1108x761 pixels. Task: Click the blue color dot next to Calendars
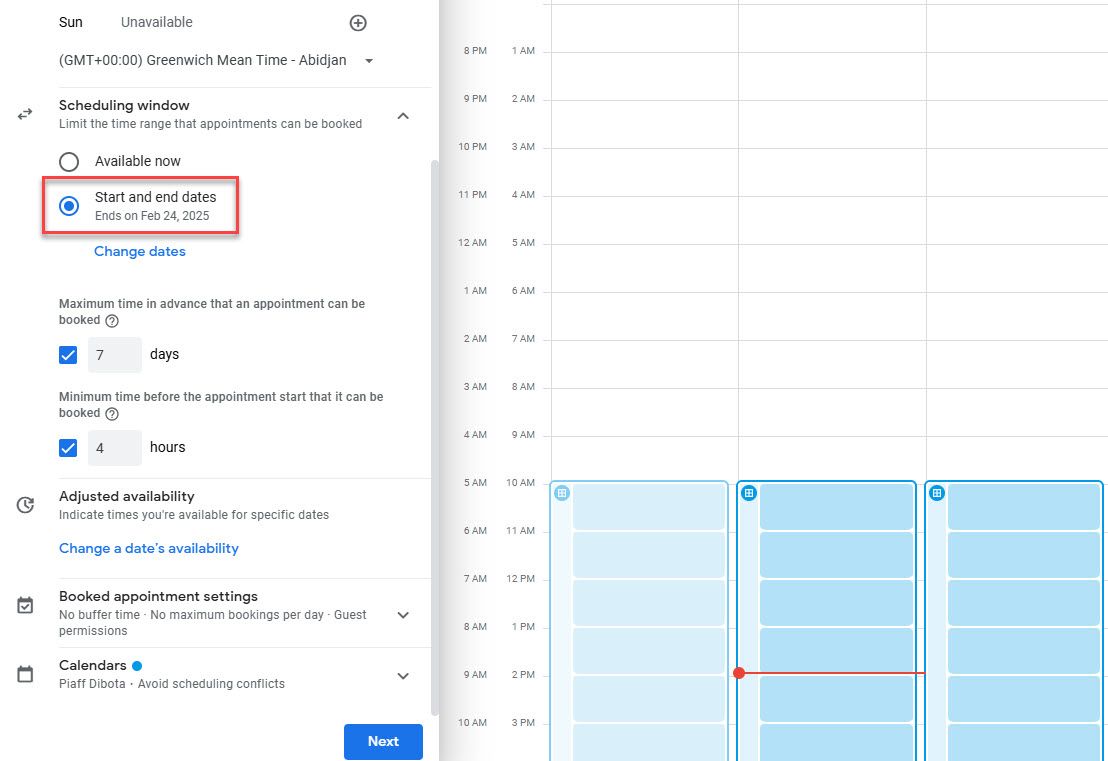coord(135,663)
